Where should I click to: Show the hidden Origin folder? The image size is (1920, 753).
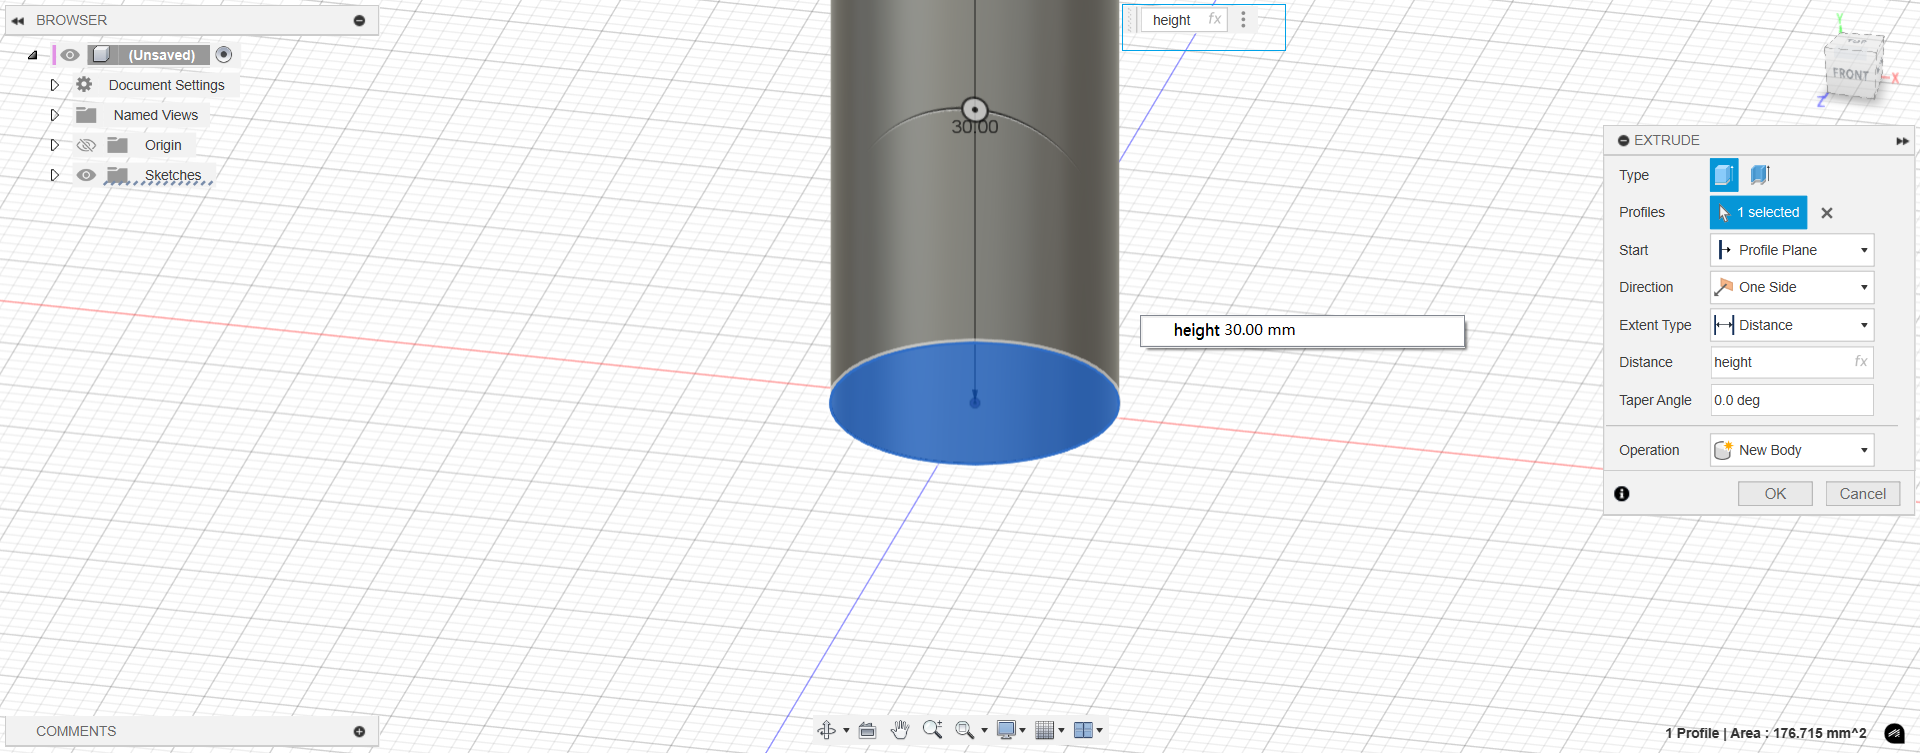pyautogui.click(x=86, y=145)
